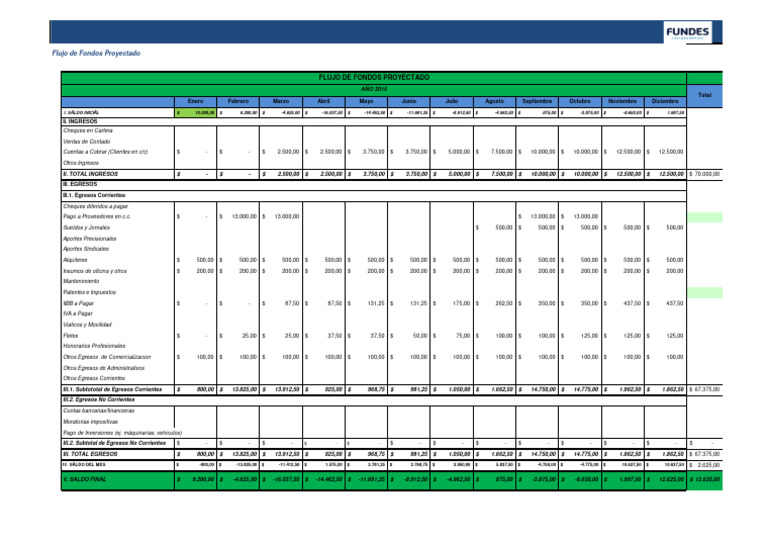Click the 'Agosto' column header

(494, 101)
